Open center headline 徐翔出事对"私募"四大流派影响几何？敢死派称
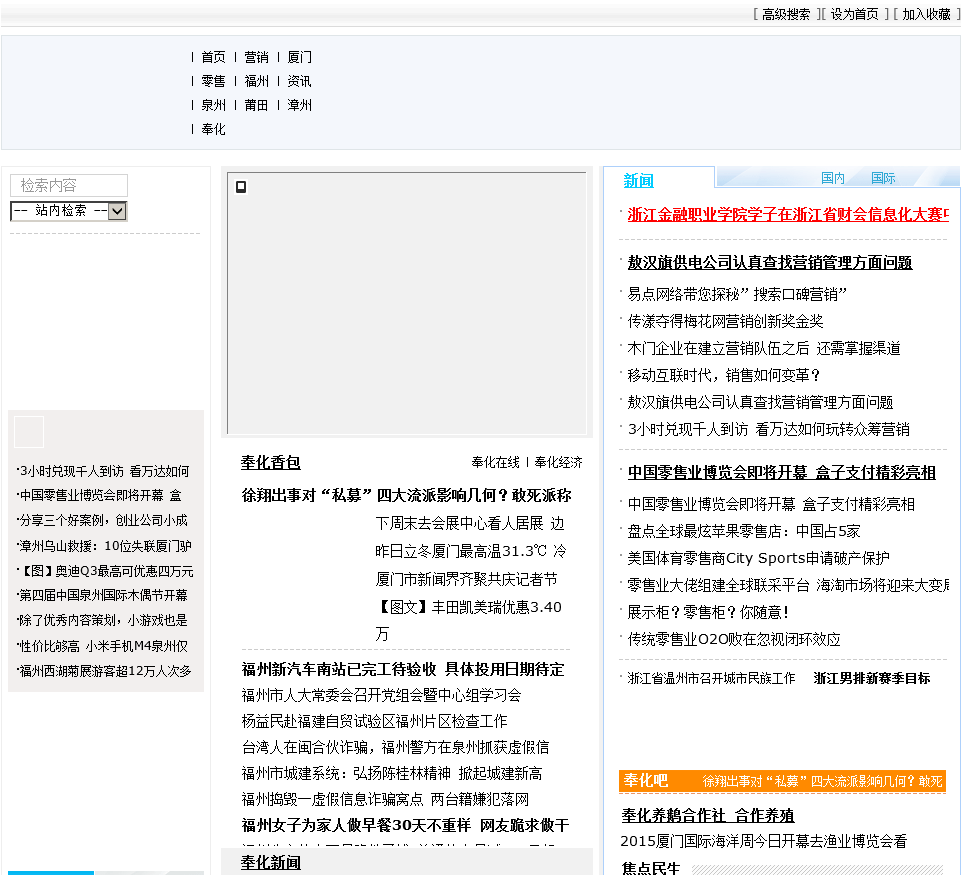This screenshot has width=962, height=875. tap(406, 495)
